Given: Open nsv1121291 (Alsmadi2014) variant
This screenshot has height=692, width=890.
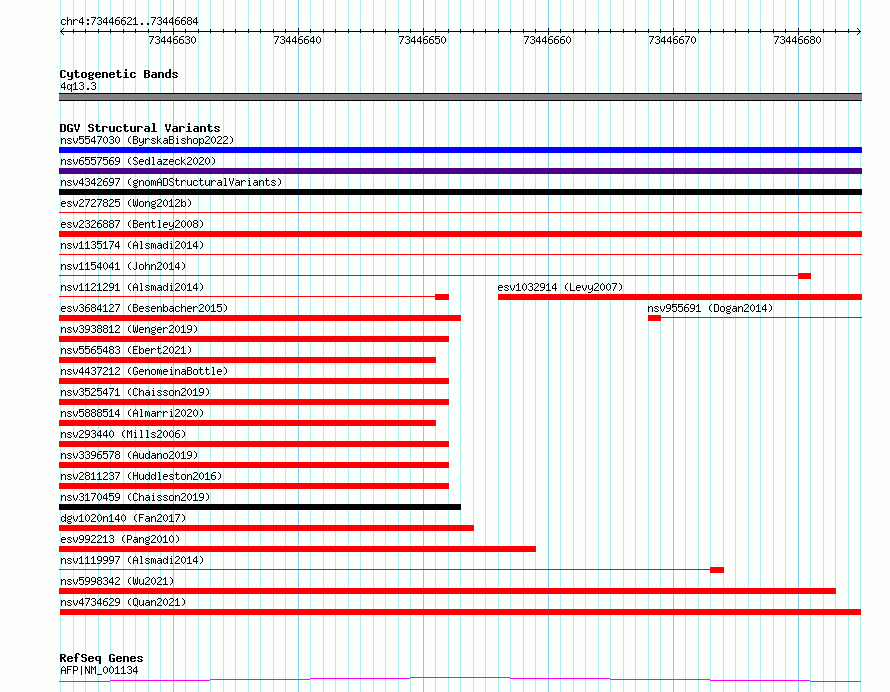Looking at the screenshot, I should 132,287.
